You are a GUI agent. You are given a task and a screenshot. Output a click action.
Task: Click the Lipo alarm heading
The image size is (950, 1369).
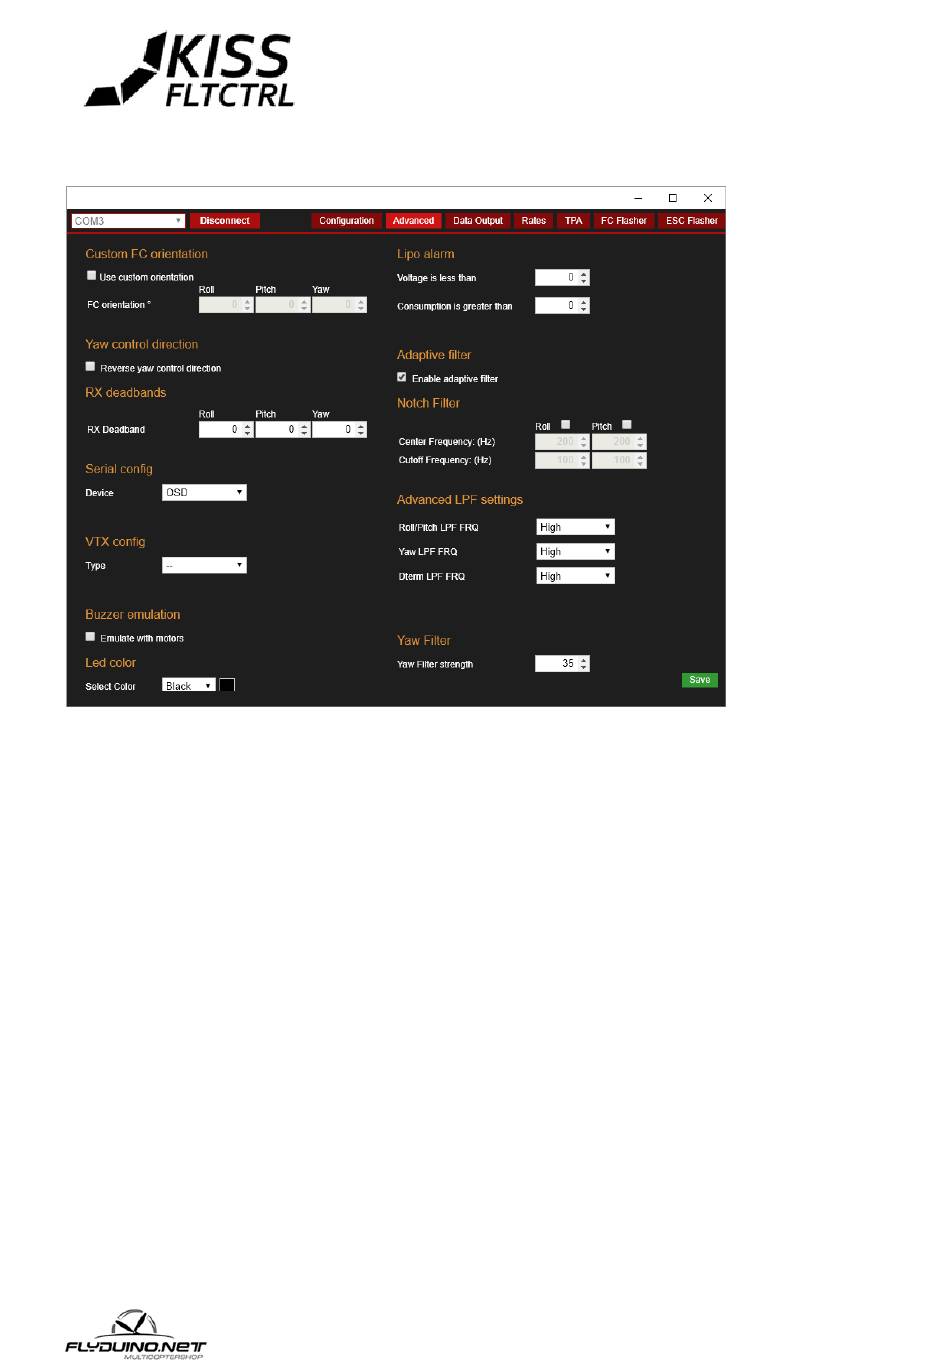[426, 254]
